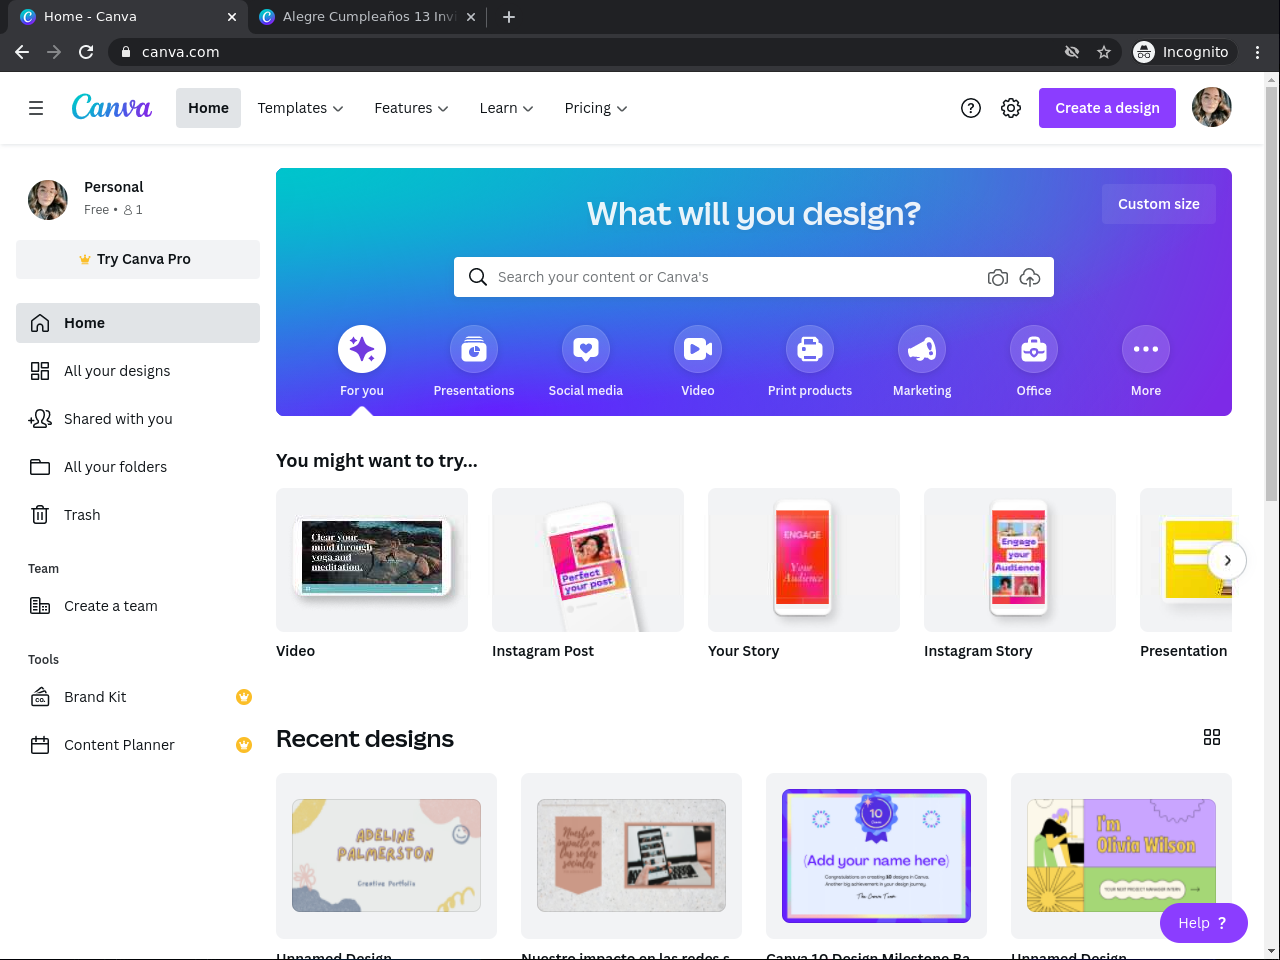The width and height of the screenshot is (1280, 960).
Task: Click the upload cloud icon in search
Action: (x=1030, y=277)
